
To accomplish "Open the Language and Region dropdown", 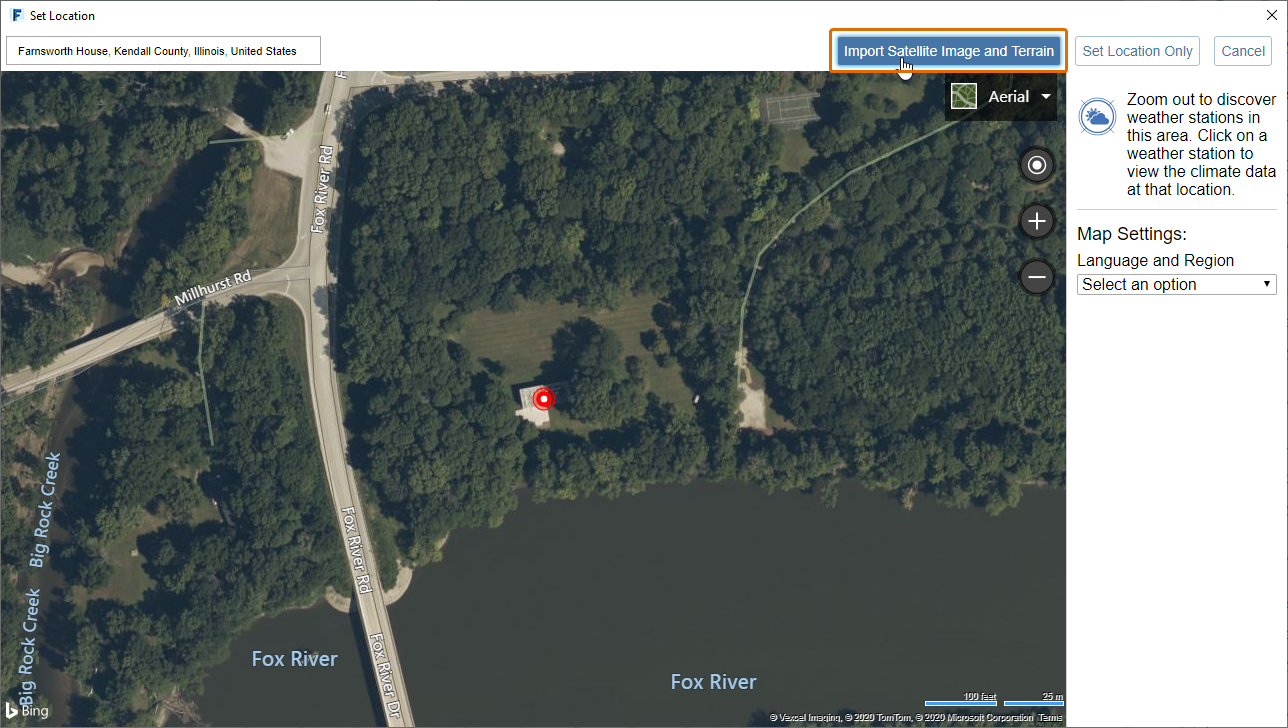I will coord(1177,284).
